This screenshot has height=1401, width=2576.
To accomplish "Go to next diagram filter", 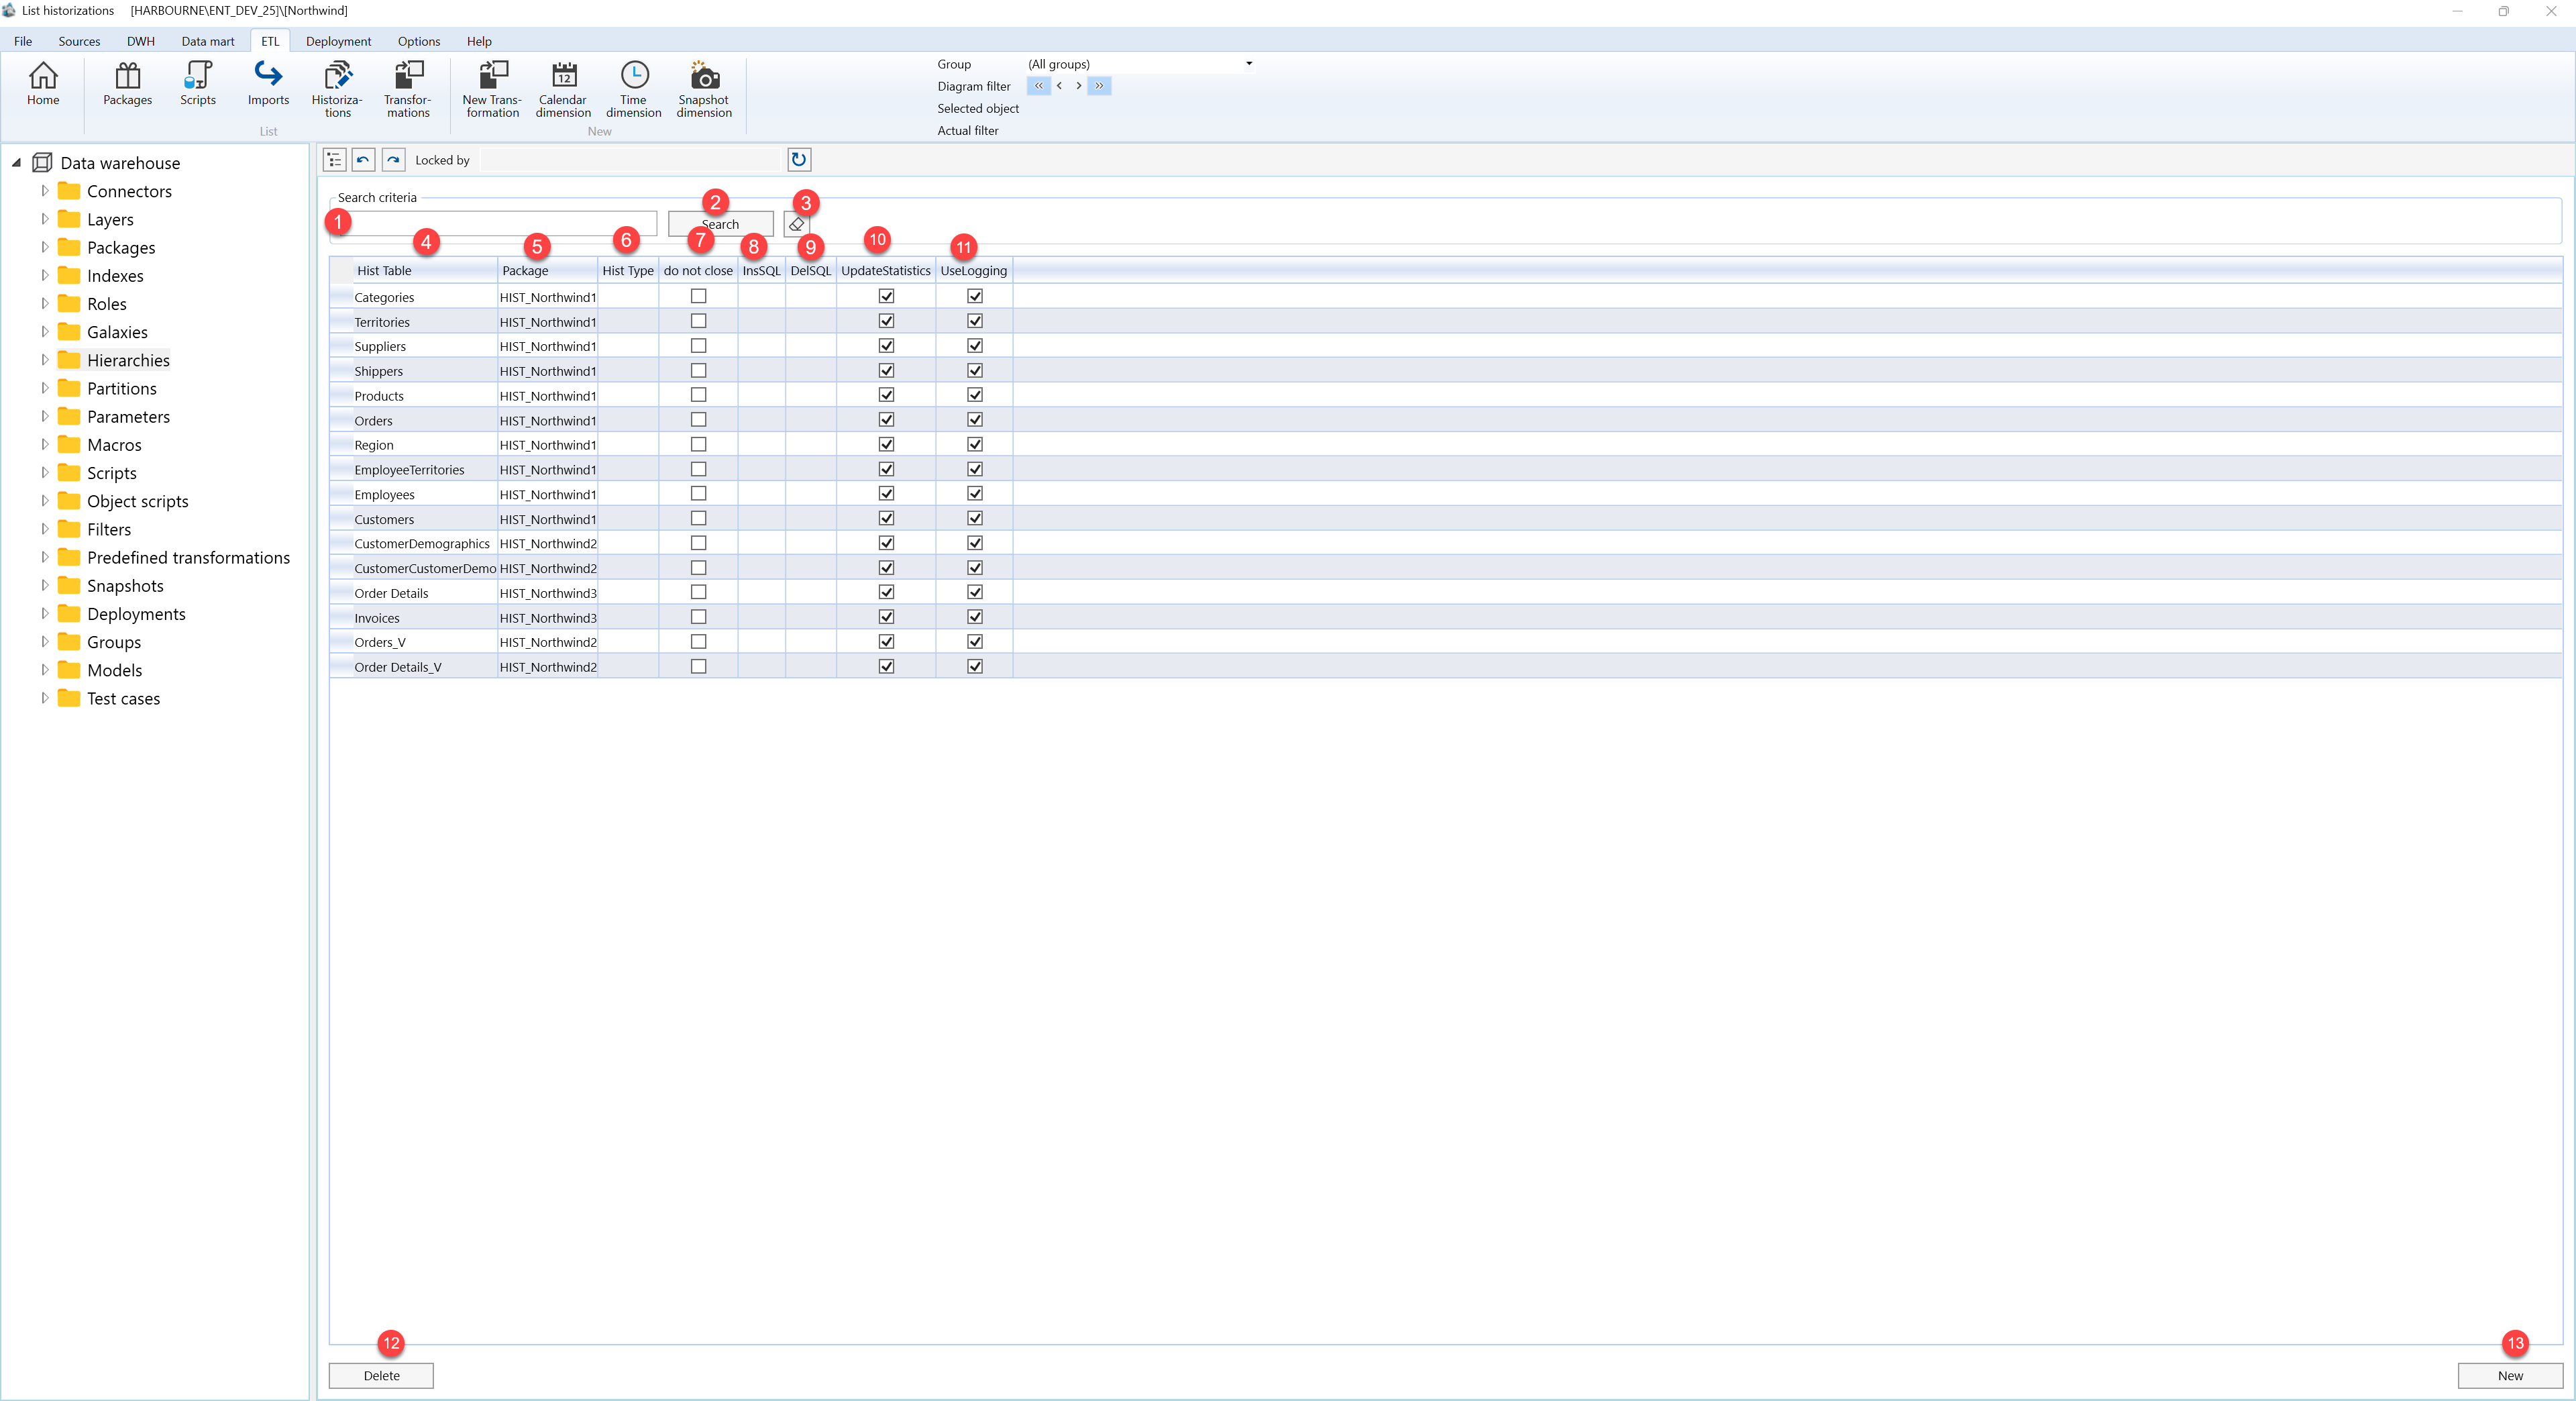I will (1079, 86).
